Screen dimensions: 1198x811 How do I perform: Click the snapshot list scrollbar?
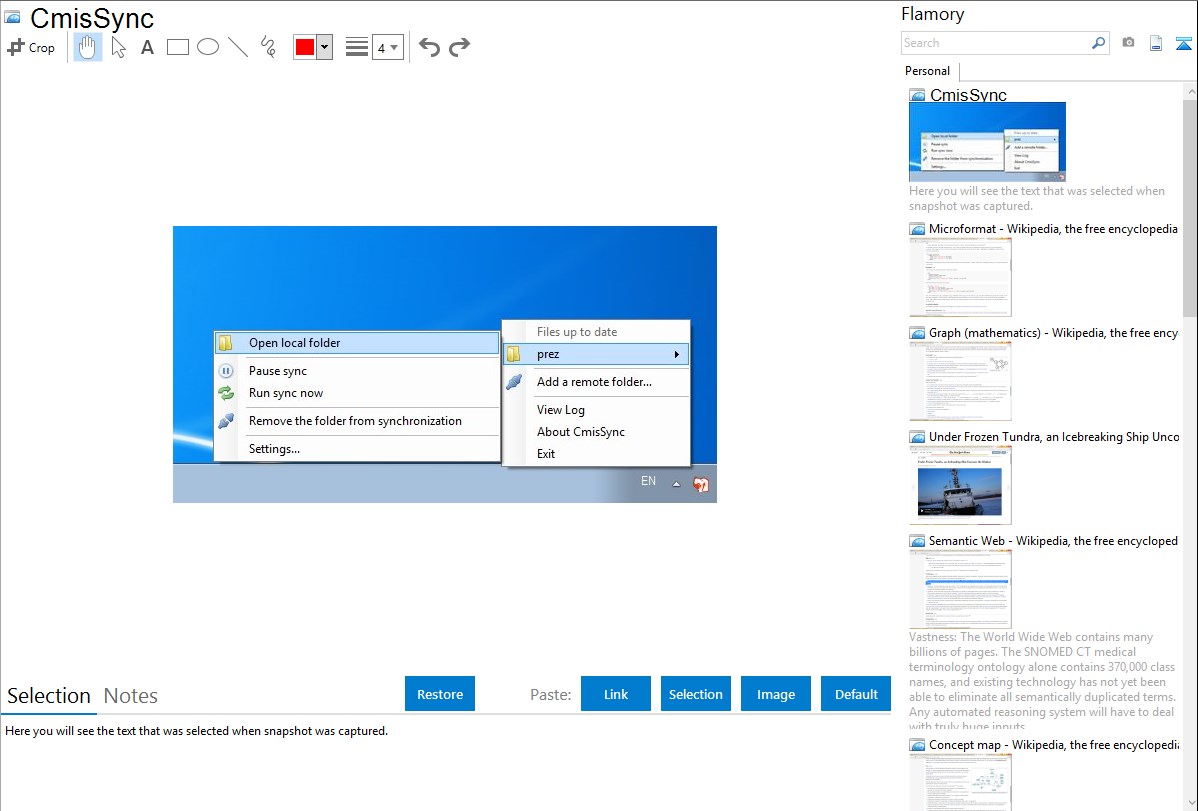click(1190, 208)
